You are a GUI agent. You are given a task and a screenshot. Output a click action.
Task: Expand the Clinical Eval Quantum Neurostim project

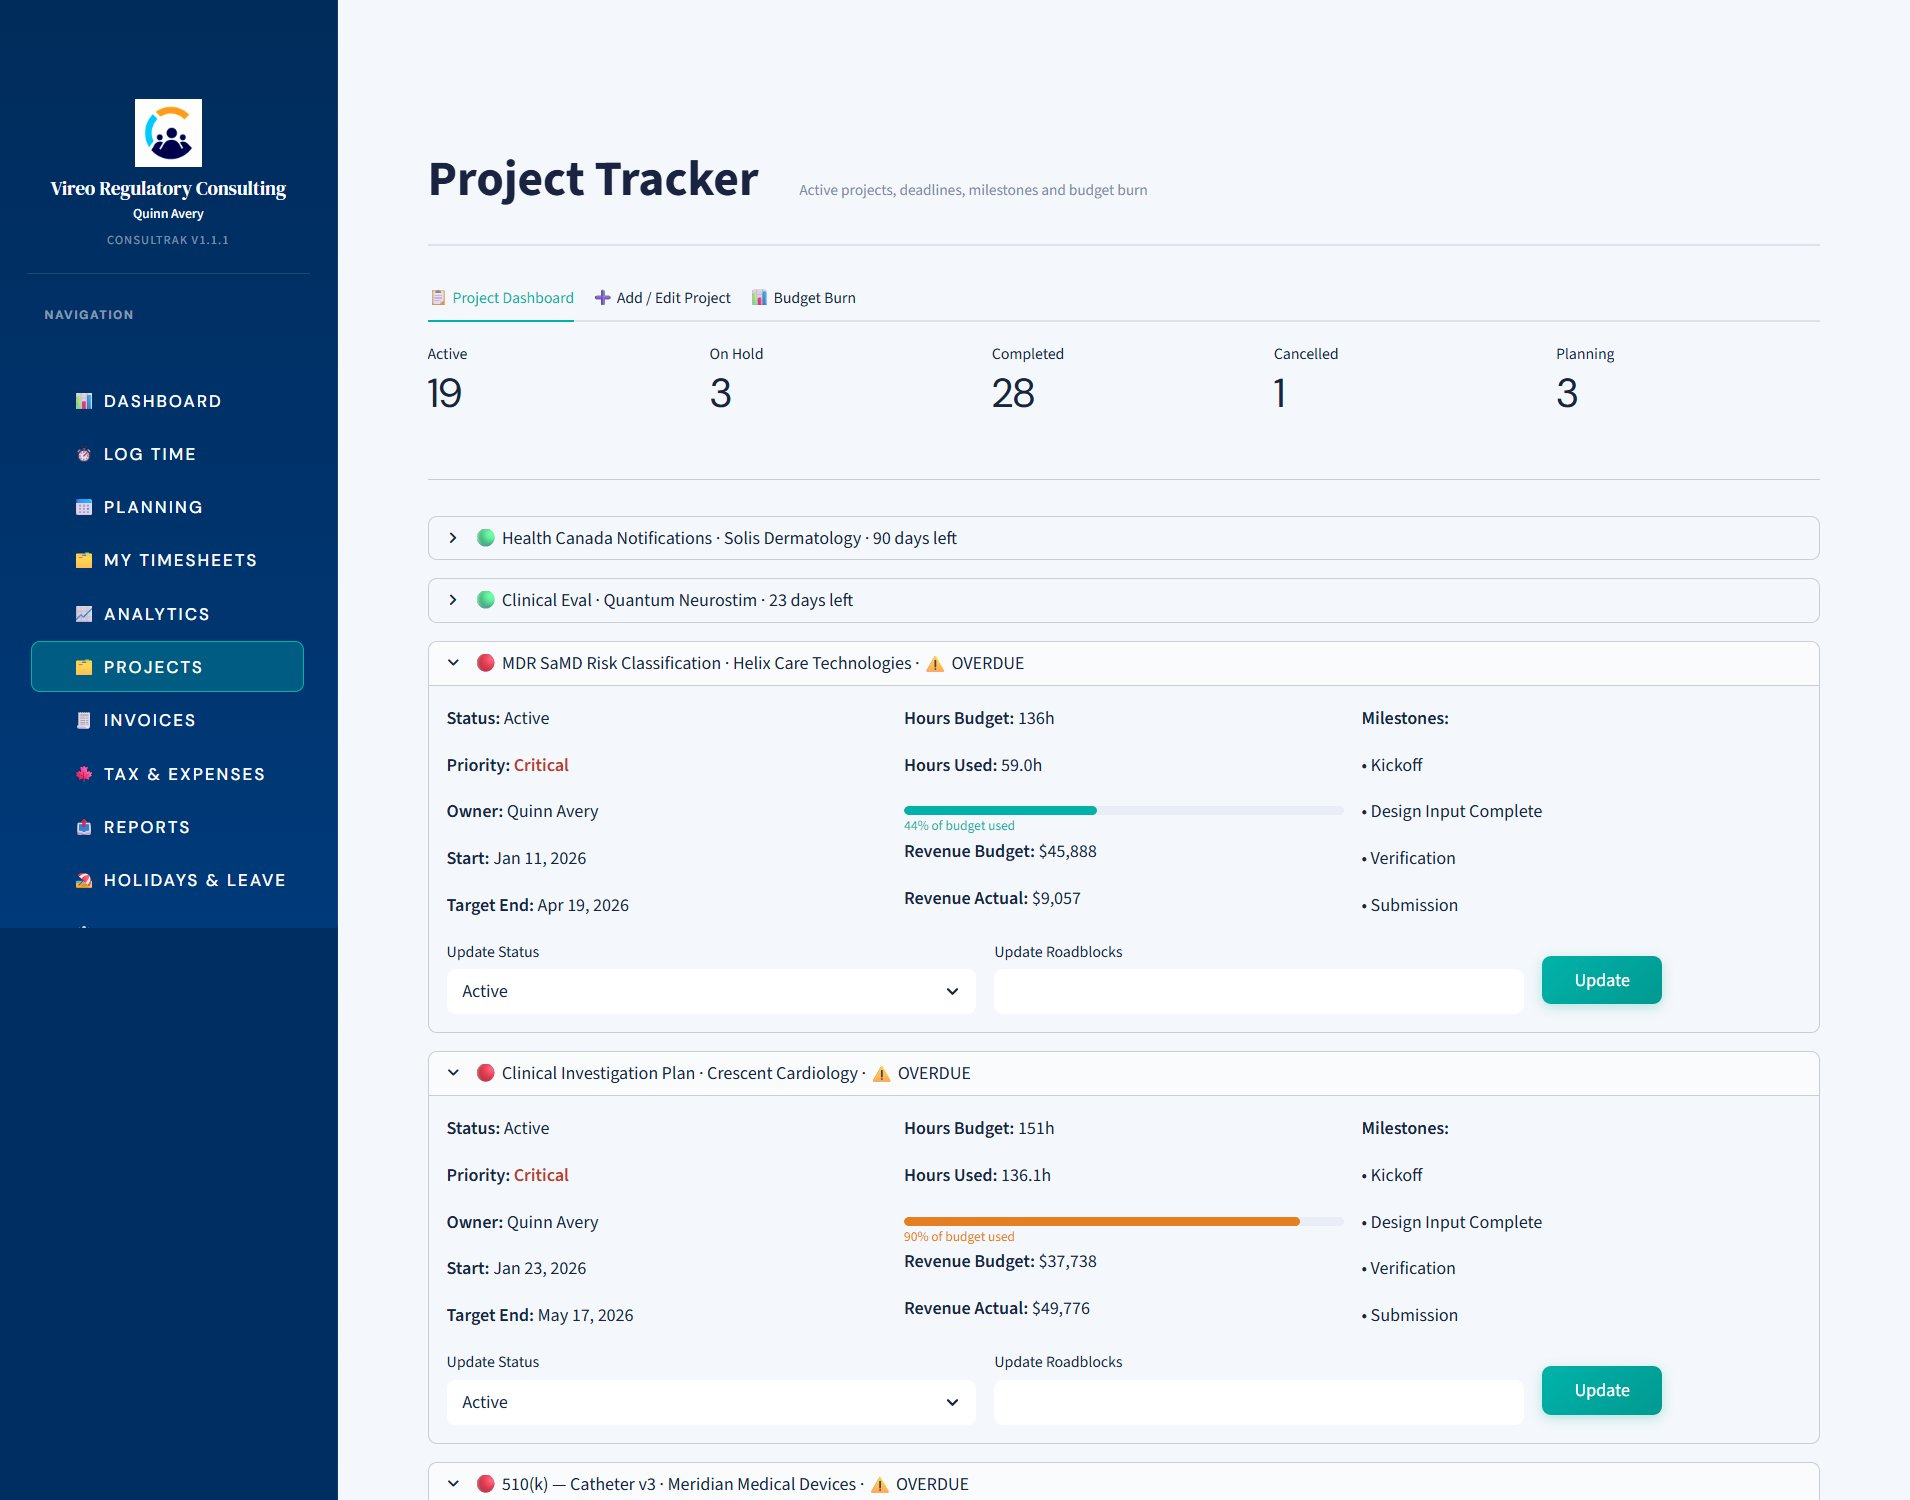pyautogui.click(x=1123, y=600)
